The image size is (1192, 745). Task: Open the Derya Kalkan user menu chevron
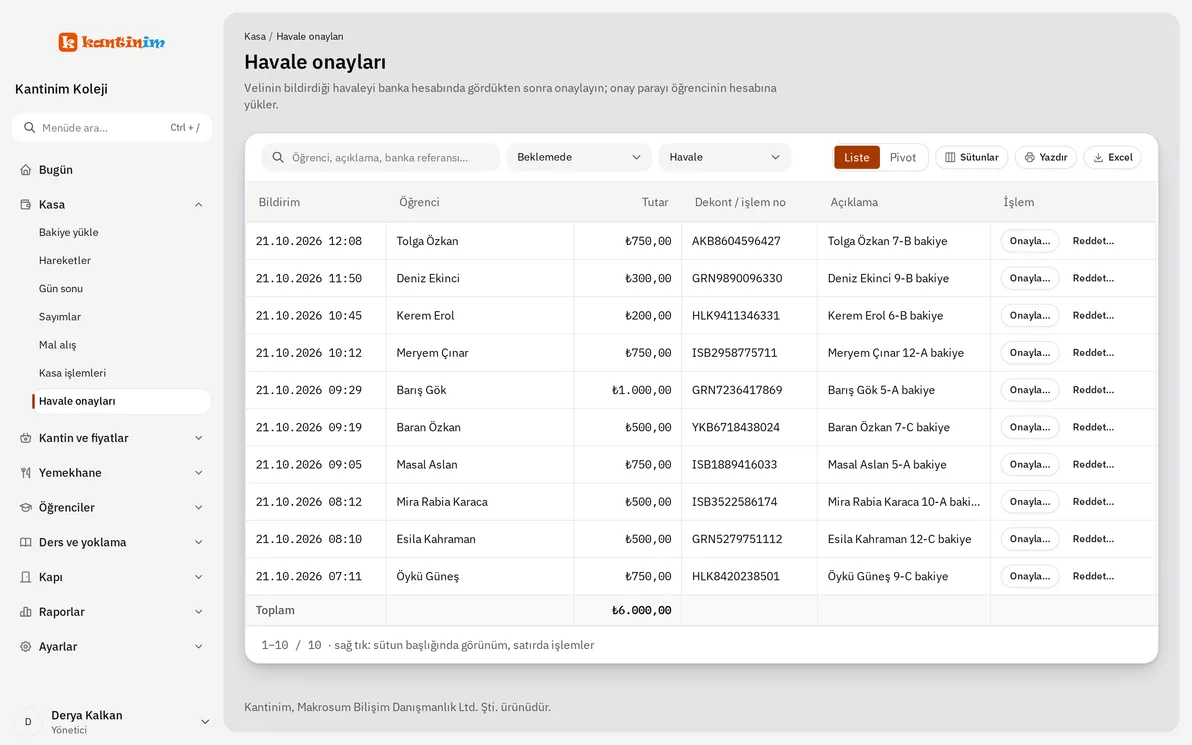pos(204,722)
